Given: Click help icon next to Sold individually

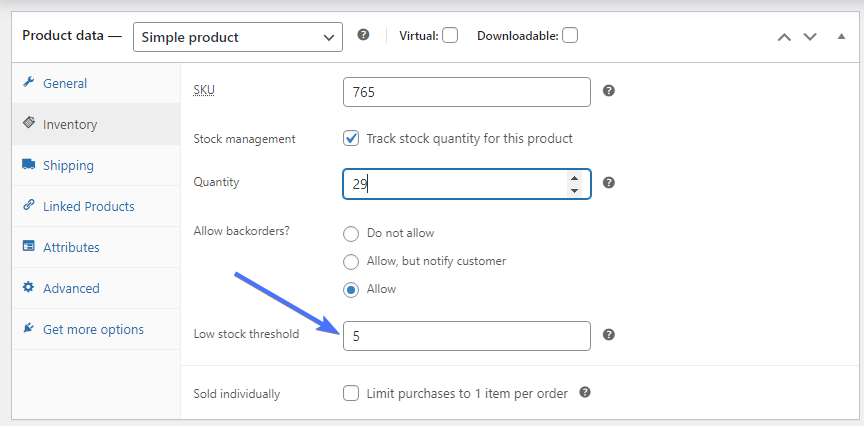Looking at the screenshot, I should (x=585, y=393).
